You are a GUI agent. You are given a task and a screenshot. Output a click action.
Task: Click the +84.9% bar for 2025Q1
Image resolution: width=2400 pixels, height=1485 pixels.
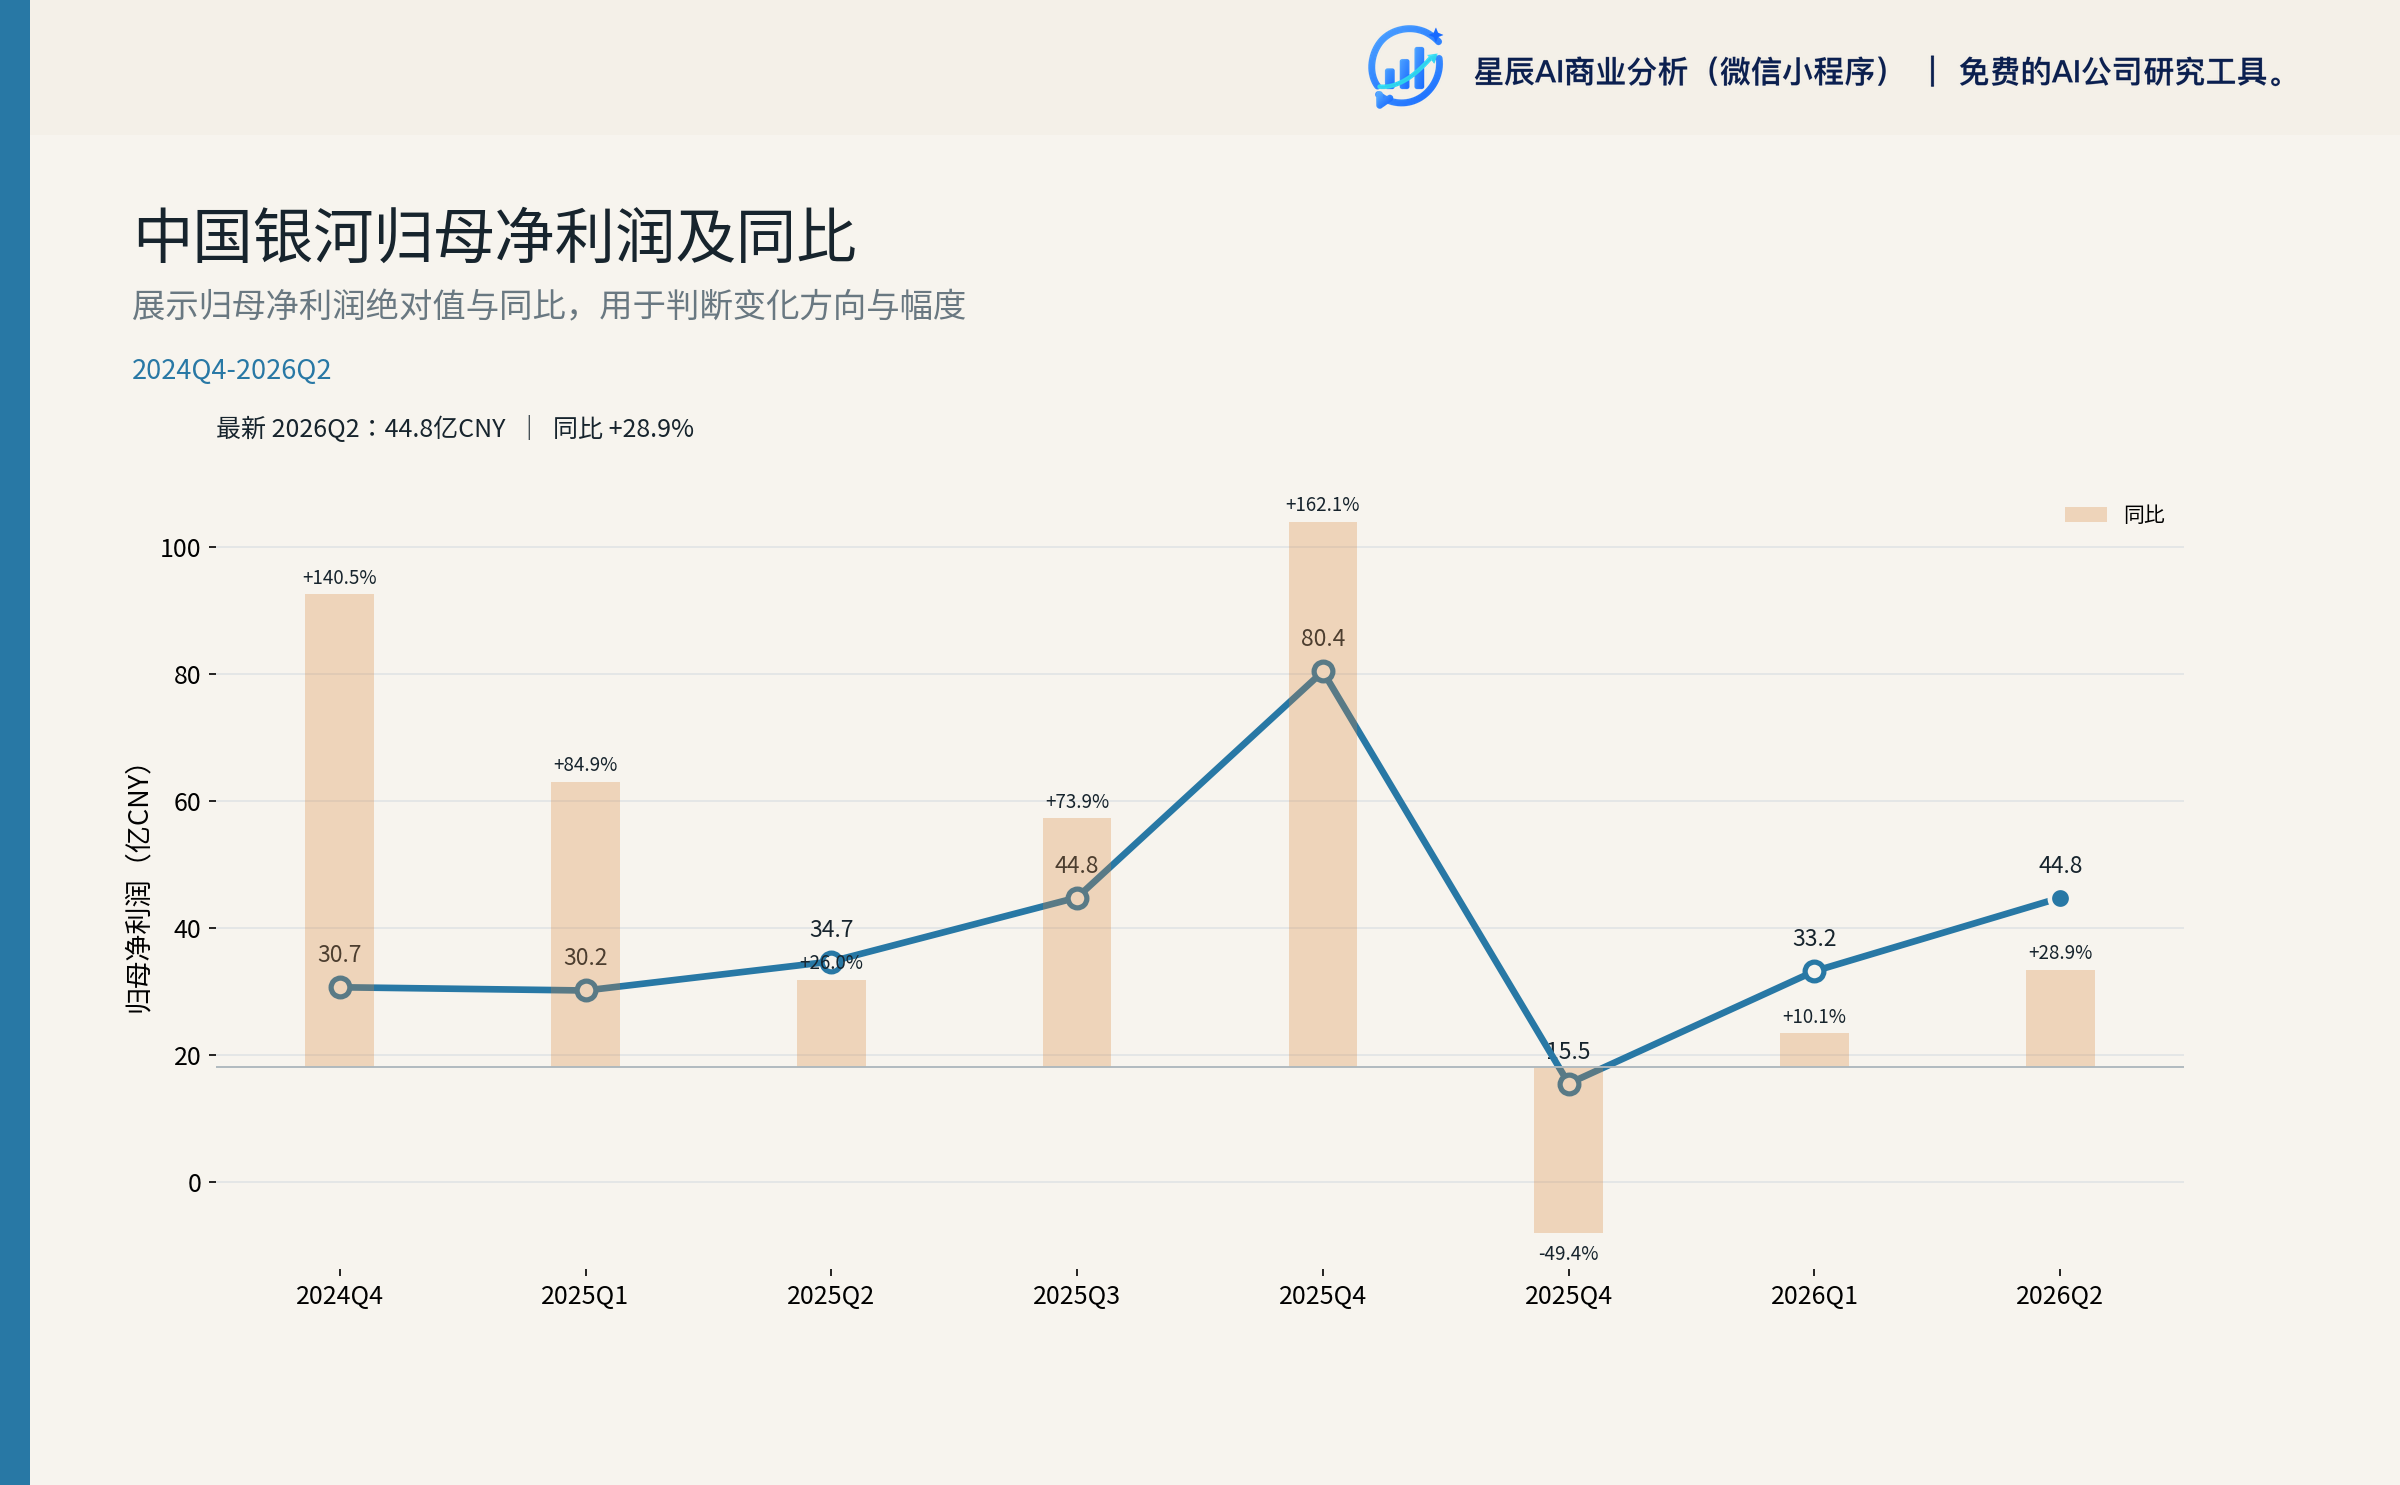(x=585, y=924)
